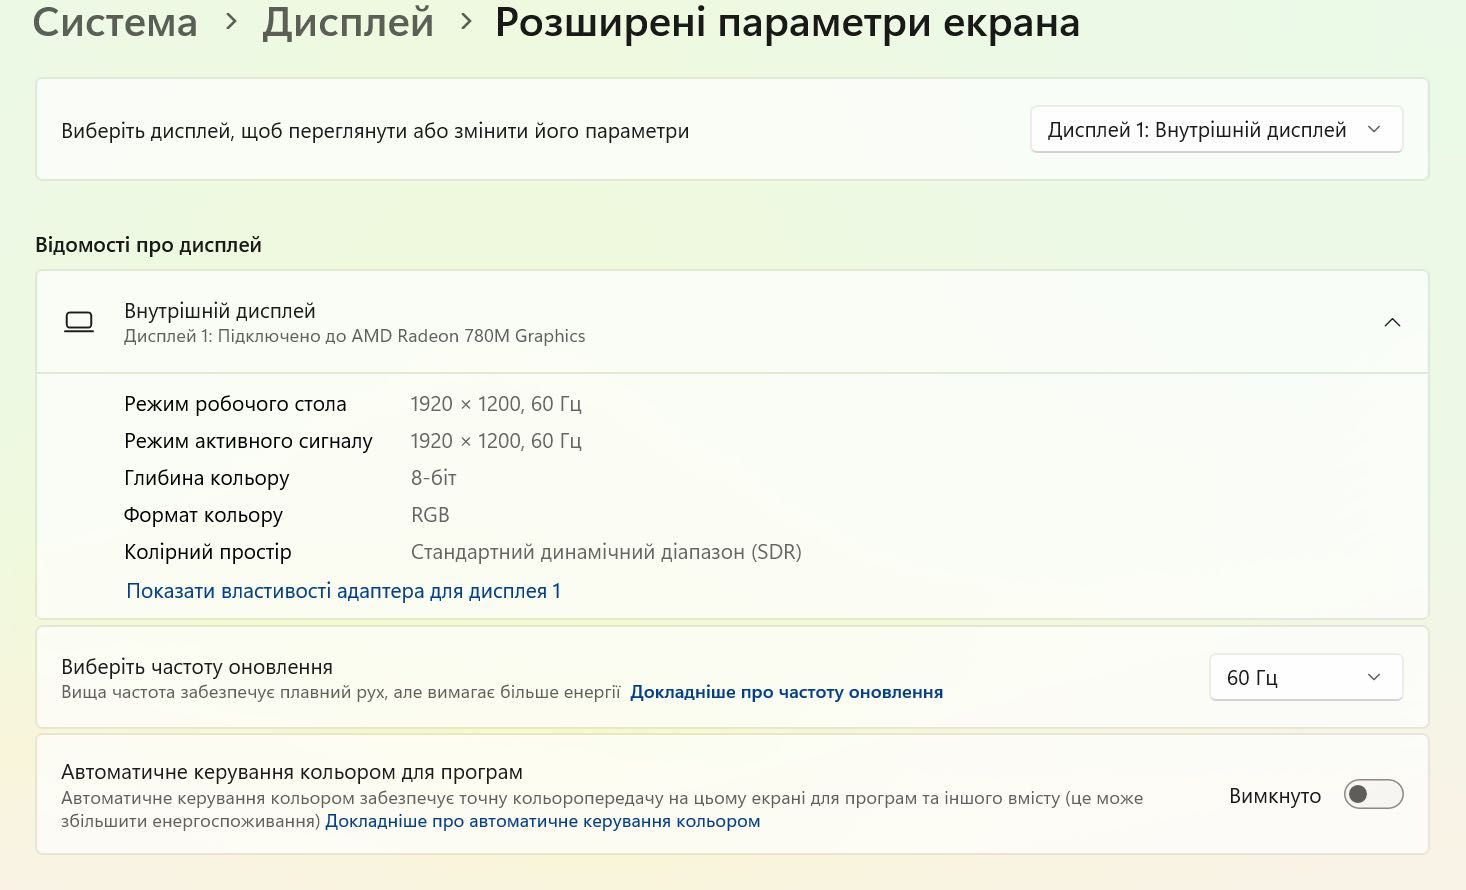Viewport: 1466px width, 890px height.
Task: Click the laptop display icon
Action: coord(79,322)
